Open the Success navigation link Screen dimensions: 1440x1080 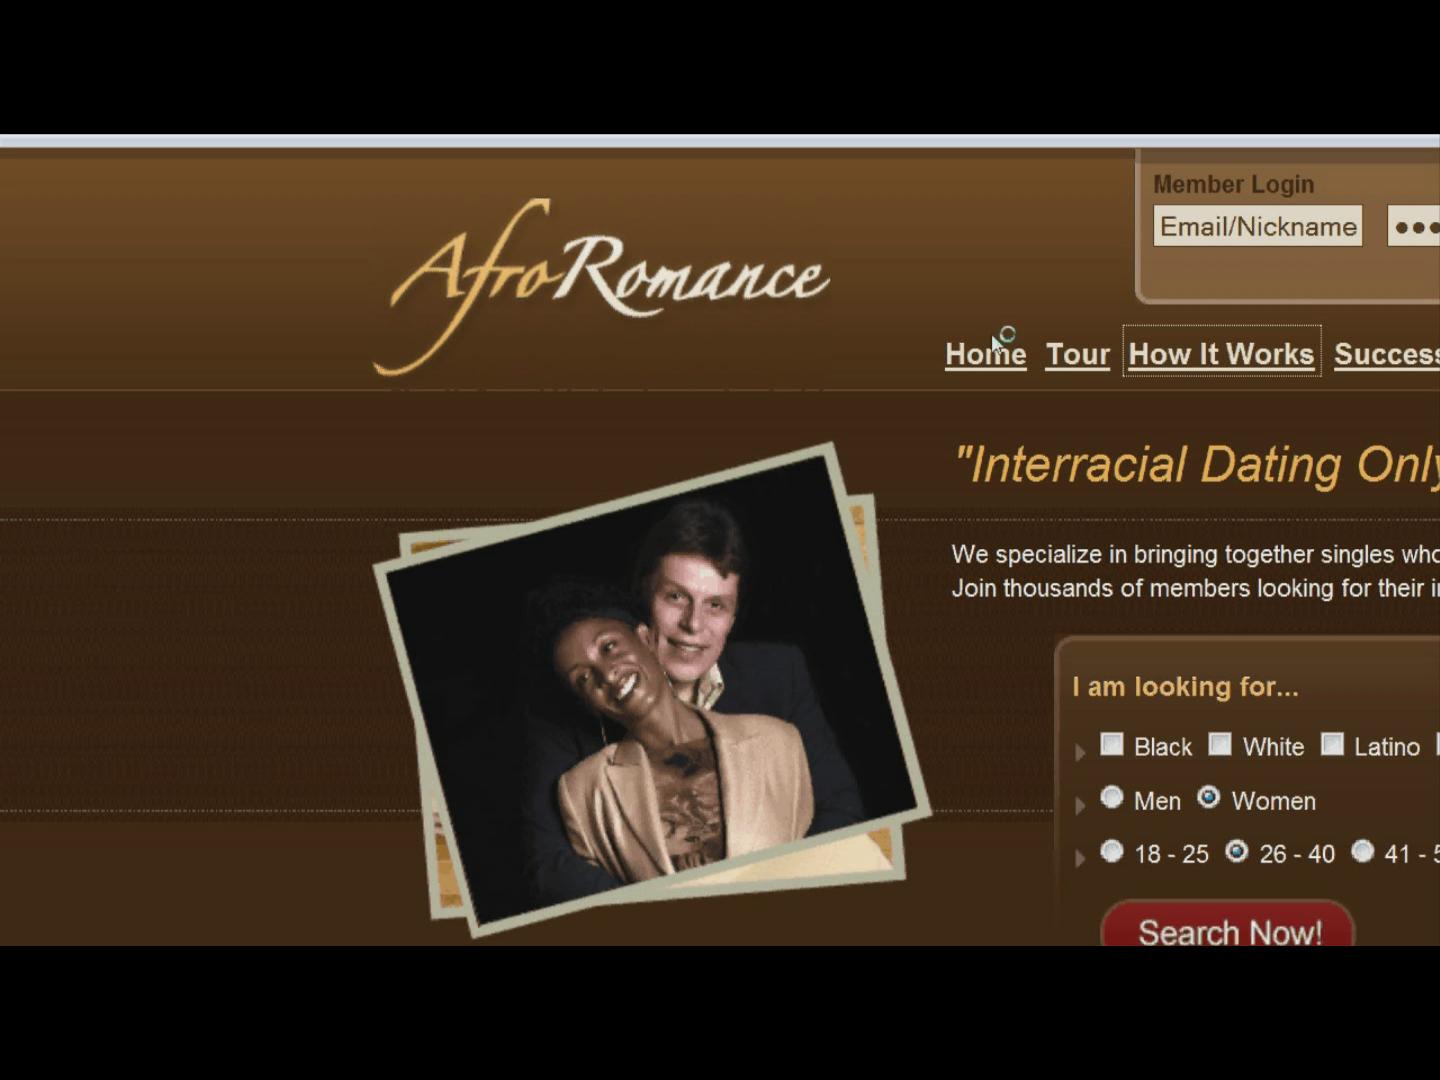[x=1387, y=354]
